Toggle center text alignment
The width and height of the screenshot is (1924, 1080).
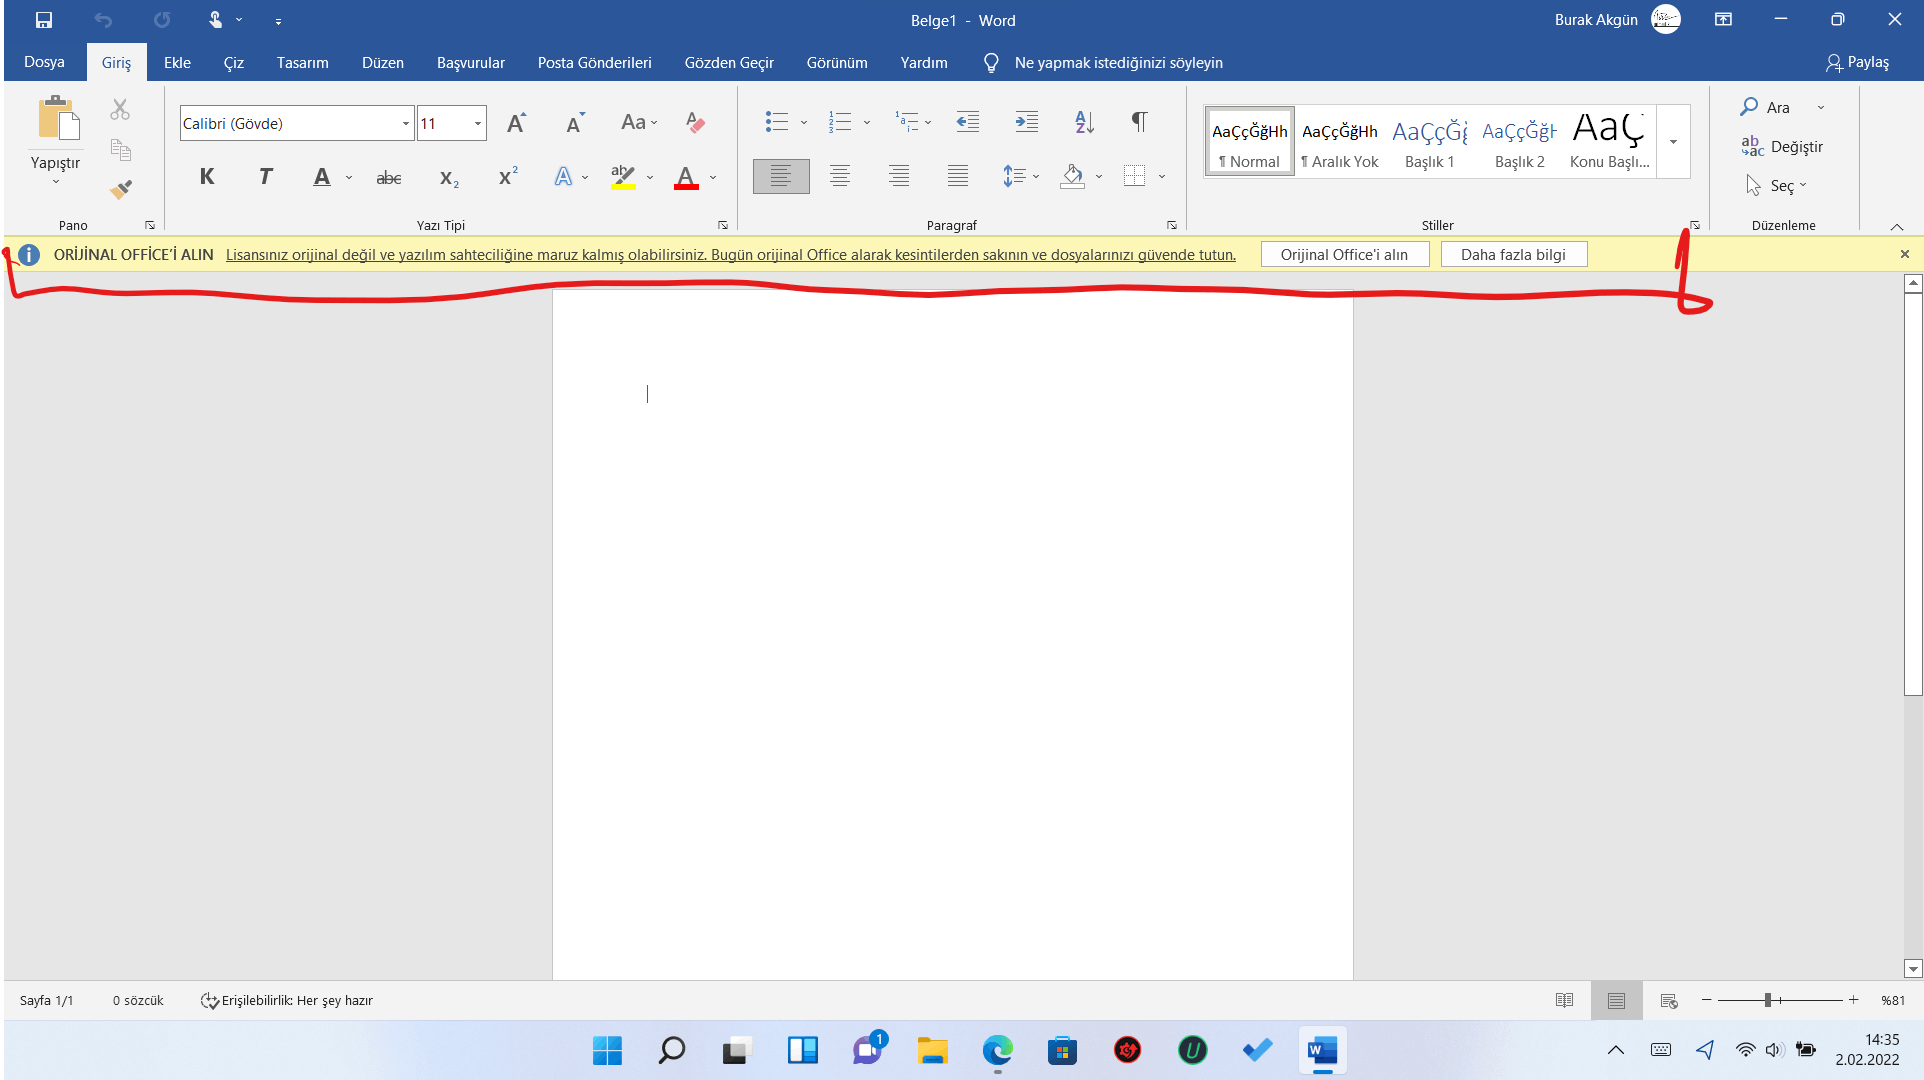coord(840,177)
